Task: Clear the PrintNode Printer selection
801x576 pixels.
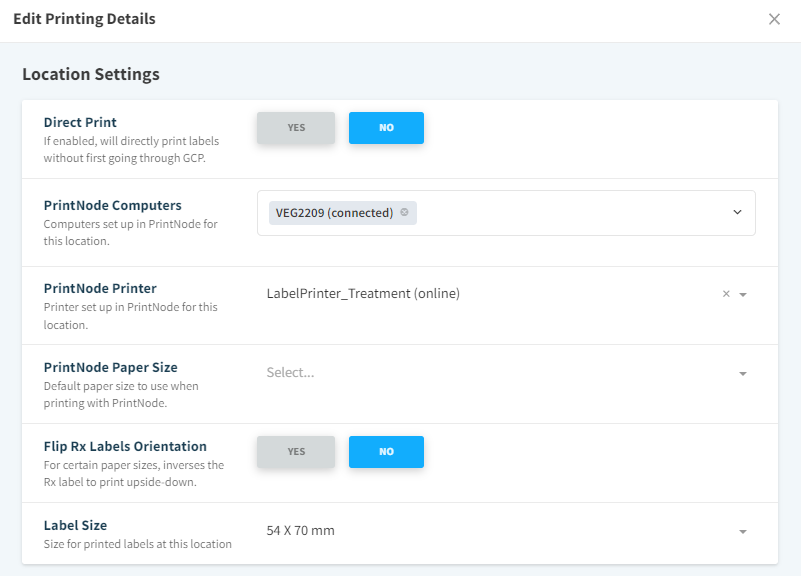Action: coord(726,294)
